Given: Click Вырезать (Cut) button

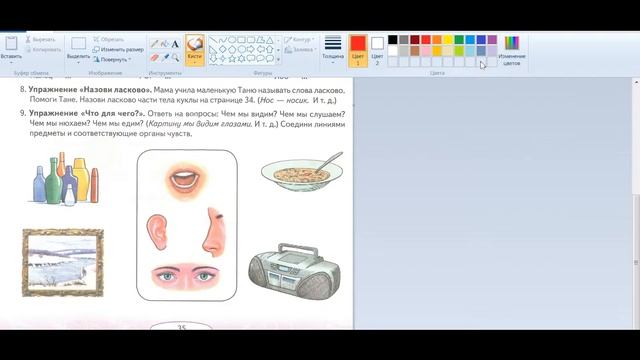Looking at the screenshot, I should [x=40, y=40].
